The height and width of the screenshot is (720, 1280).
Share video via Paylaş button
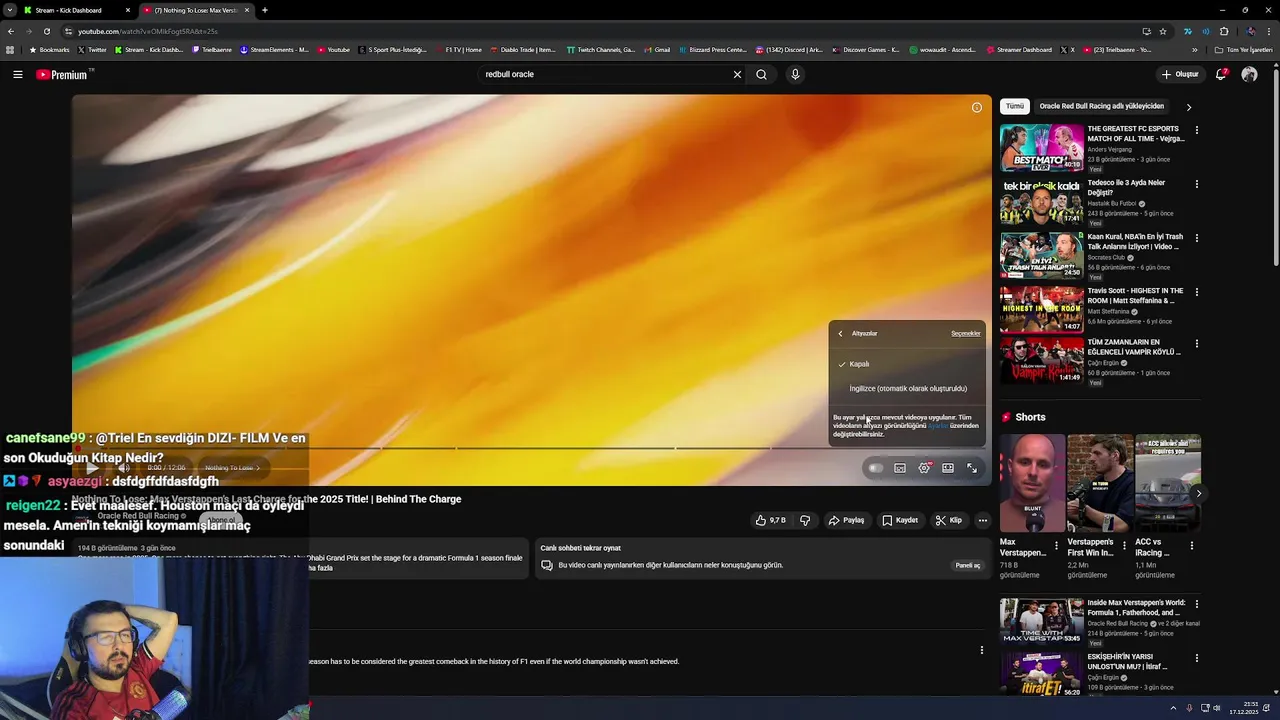(x=846, y=520)
